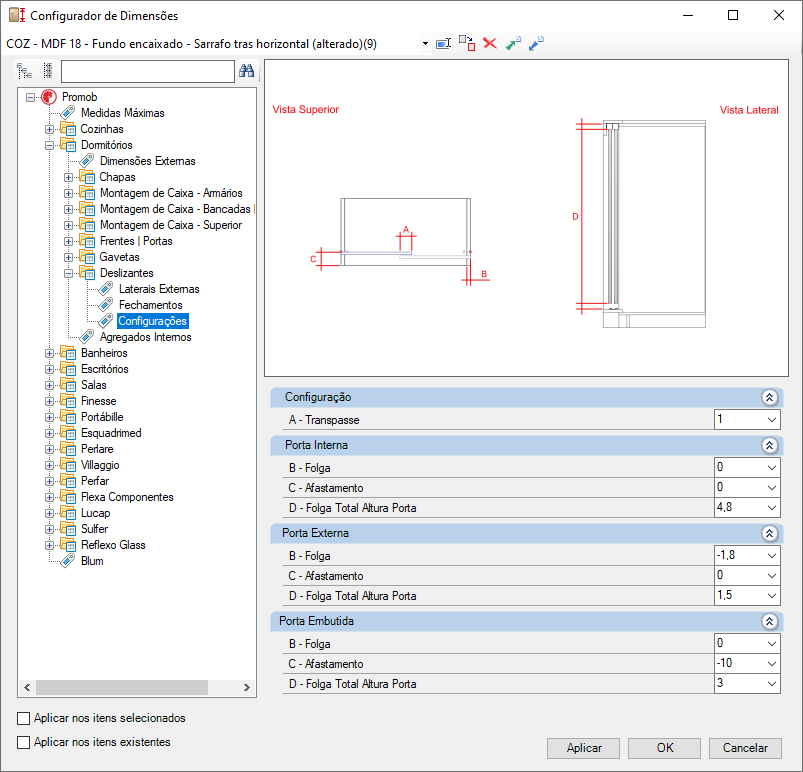
Task: Collapse the Porta Embutida section
Action: click(x=769, y=621)
